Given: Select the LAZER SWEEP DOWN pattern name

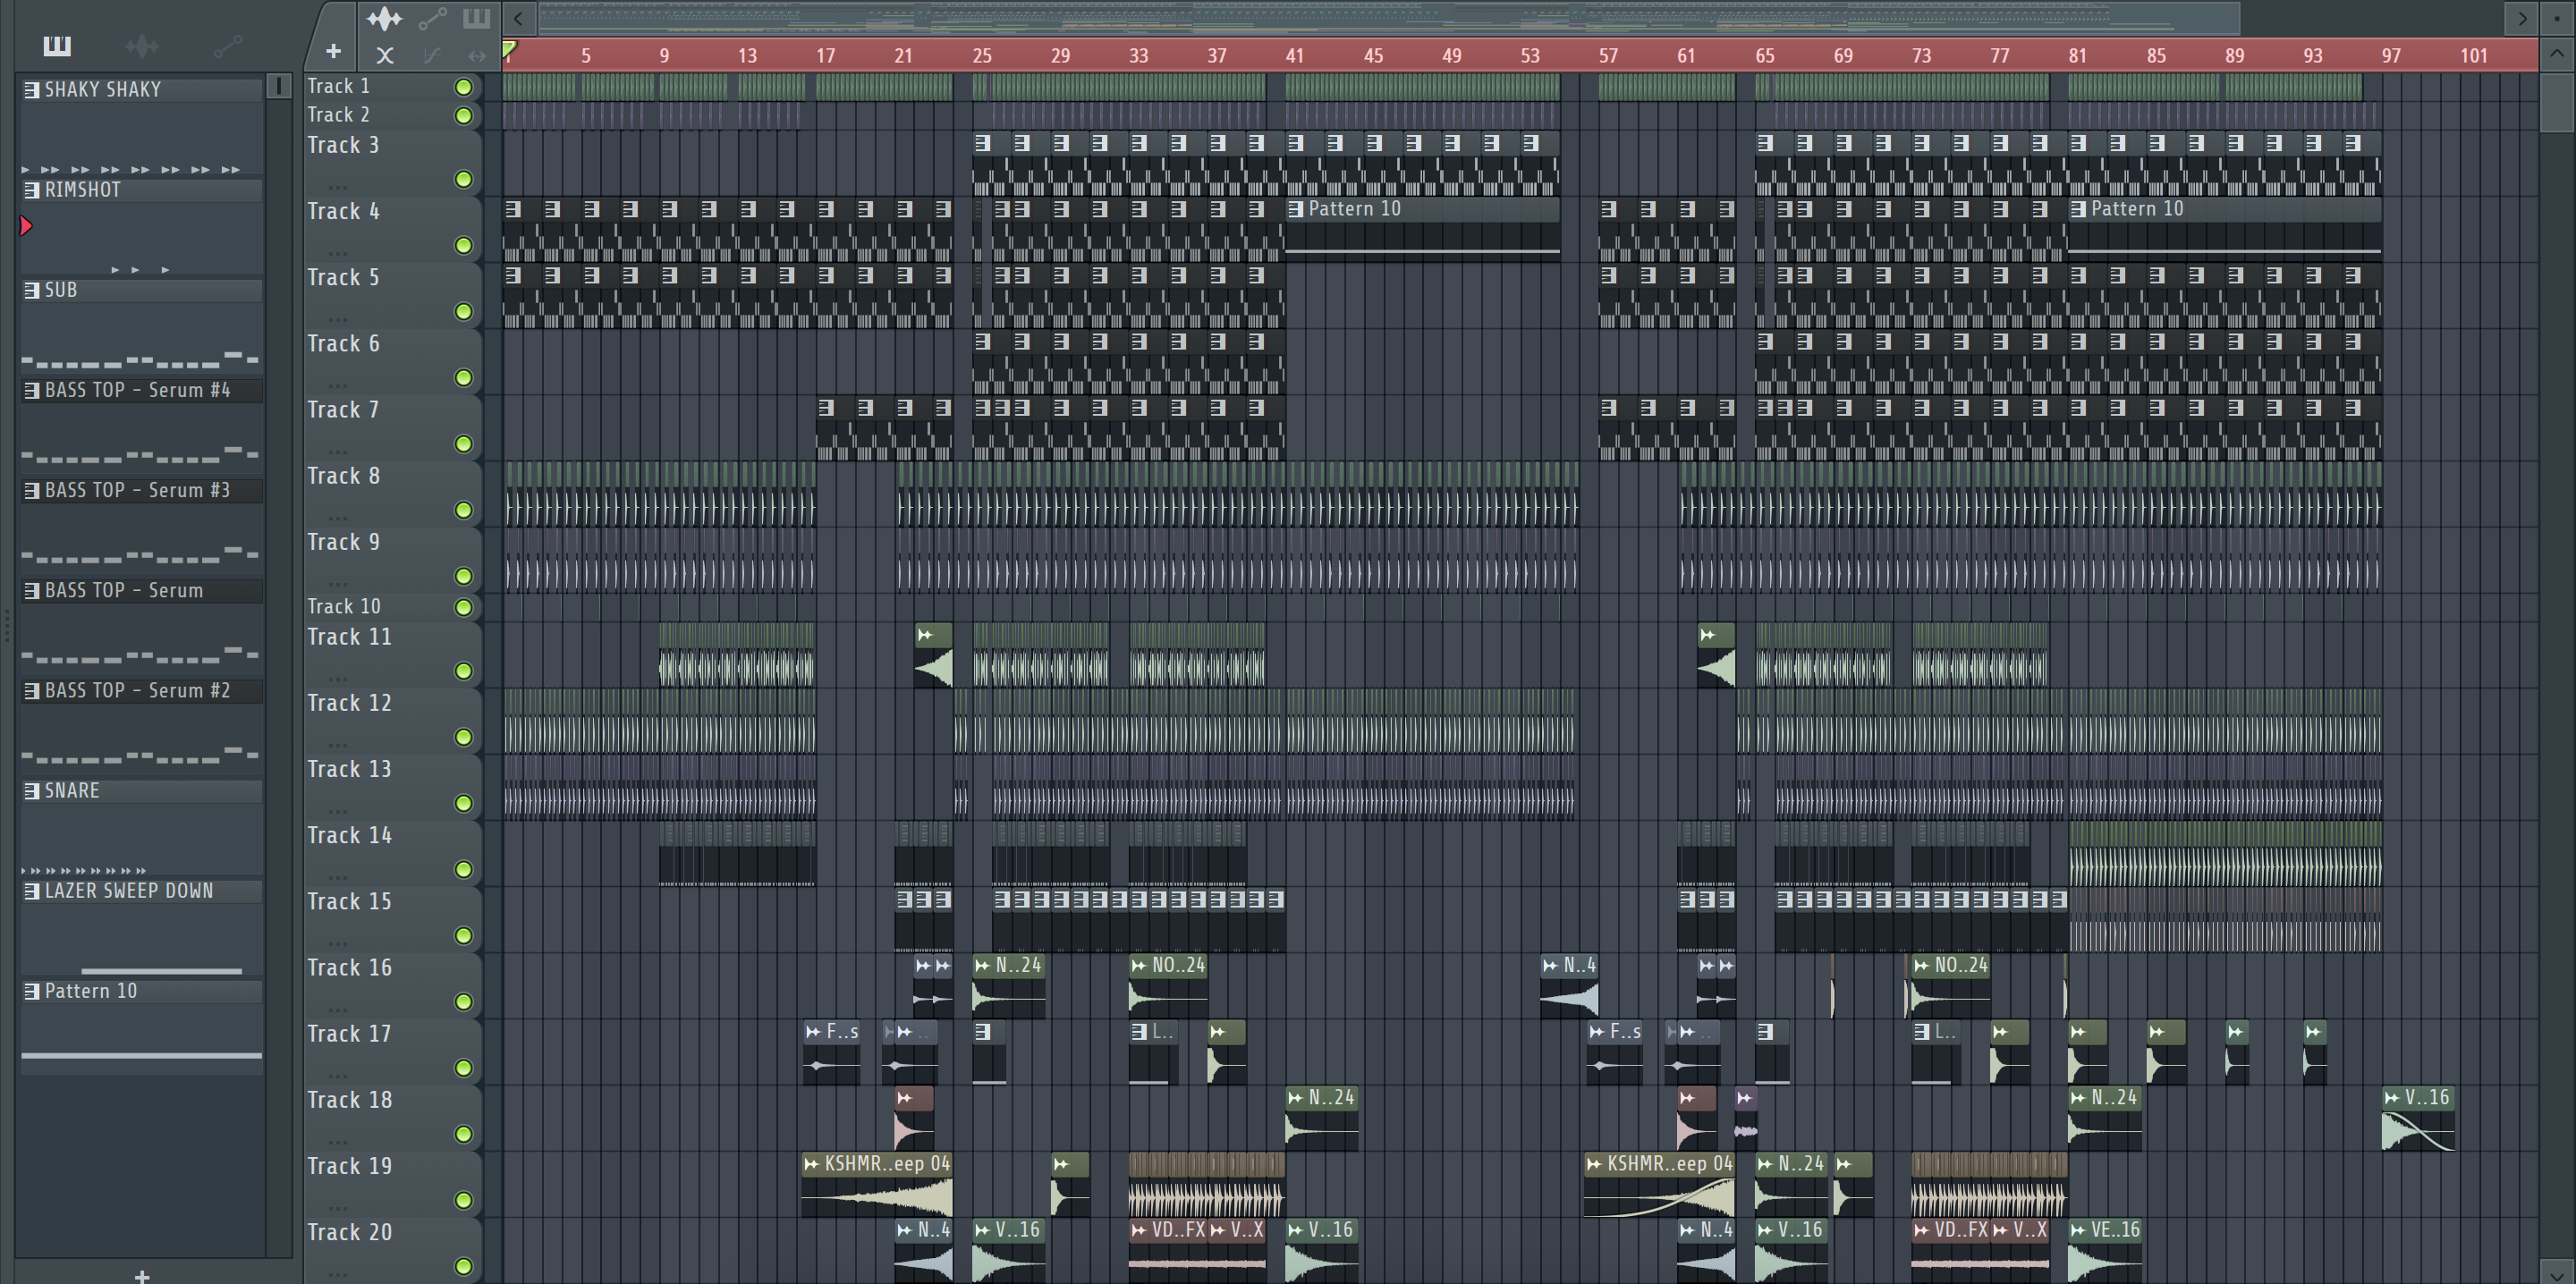Looking at the screenshot, I should click(129, 891).
